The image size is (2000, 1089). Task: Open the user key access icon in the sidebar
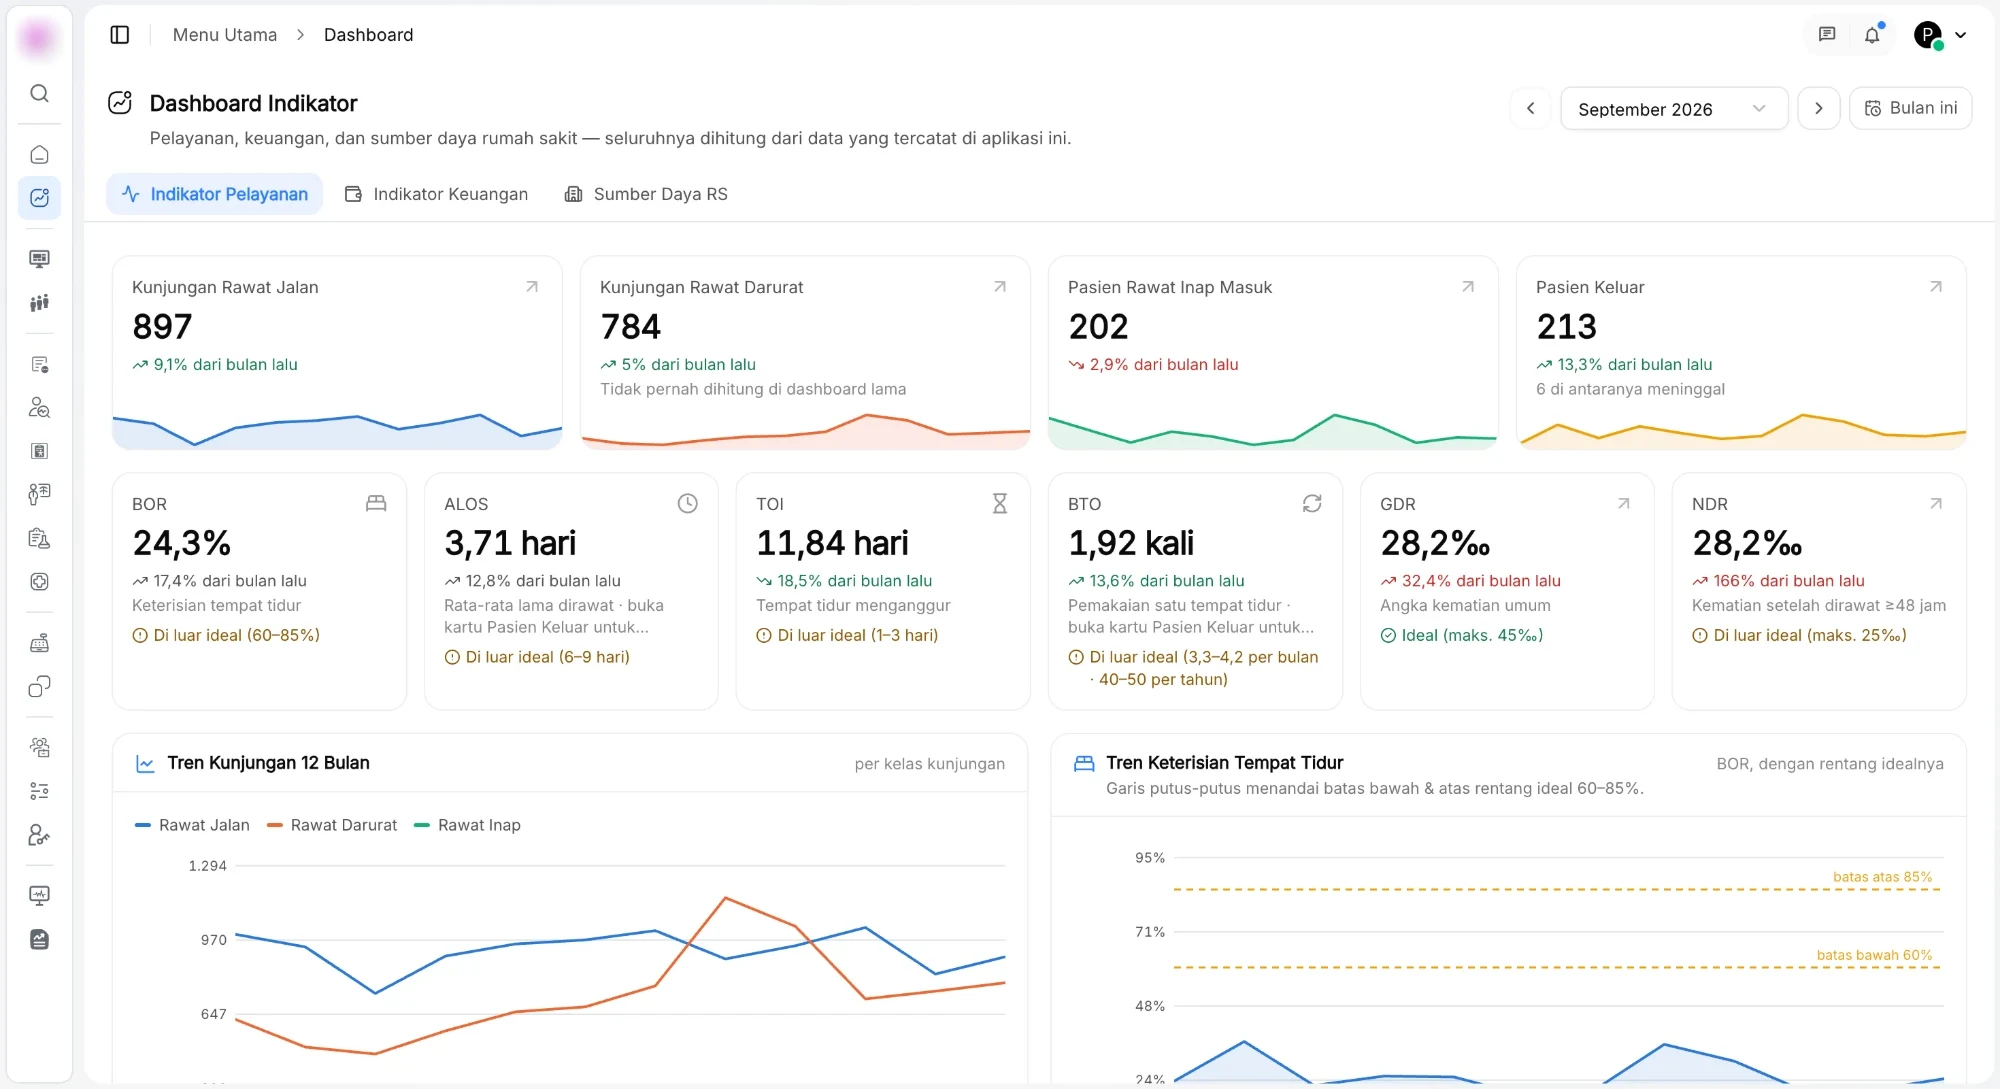point(39,835)
